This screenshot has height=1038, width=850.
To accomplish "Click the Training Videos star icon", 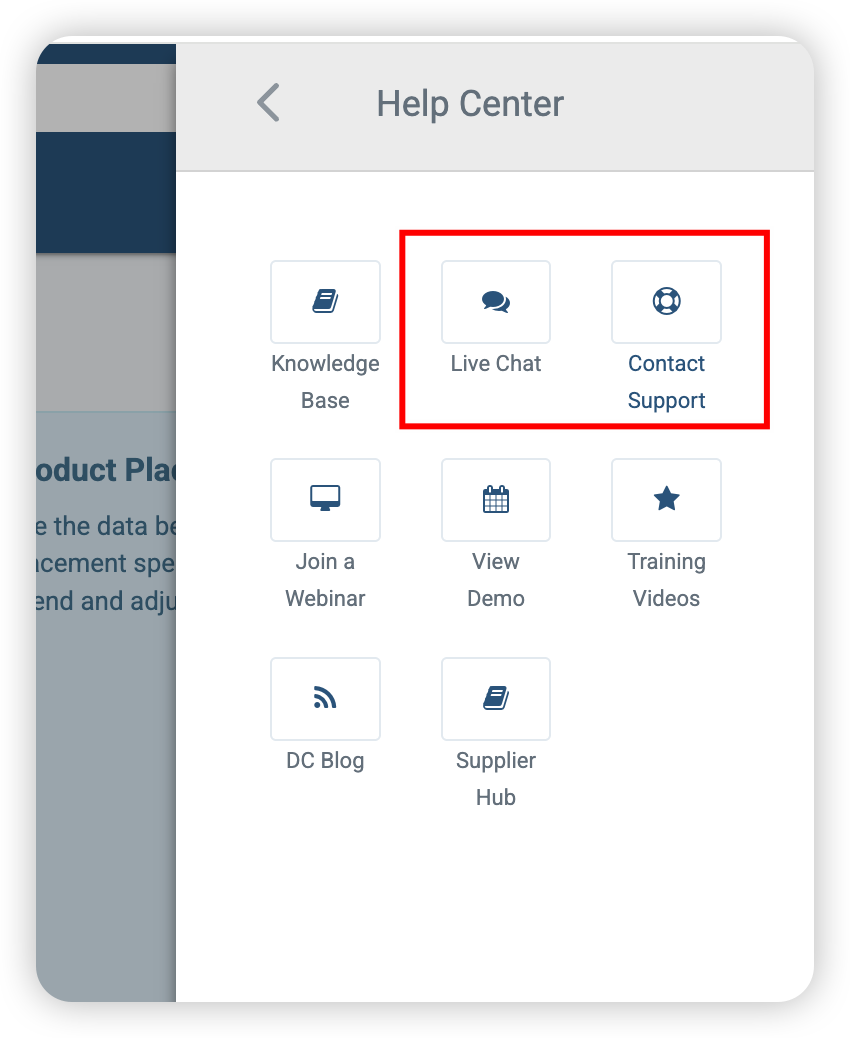I will click(666, 499).
